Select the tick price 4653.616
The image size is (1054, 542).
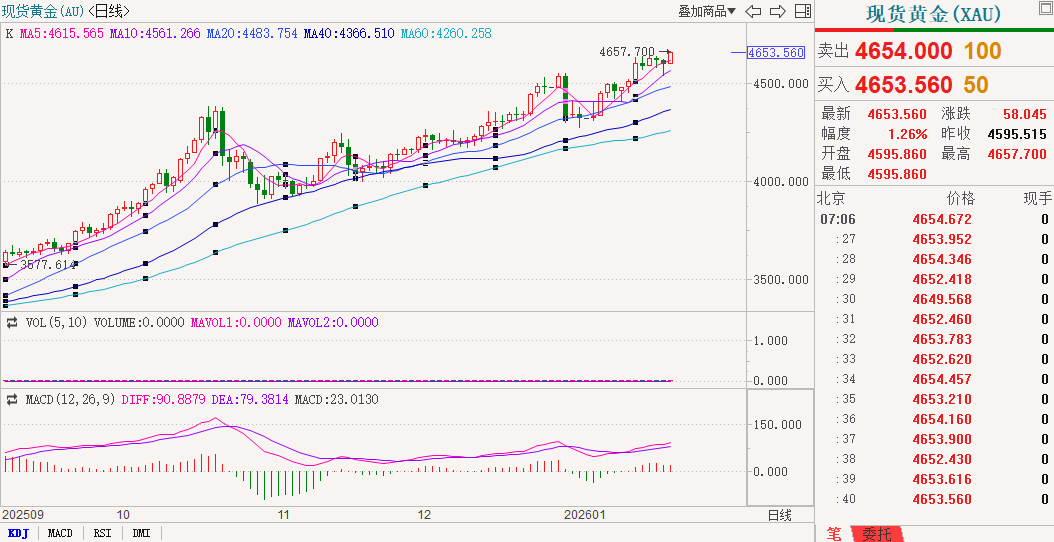tap(942, 479)
